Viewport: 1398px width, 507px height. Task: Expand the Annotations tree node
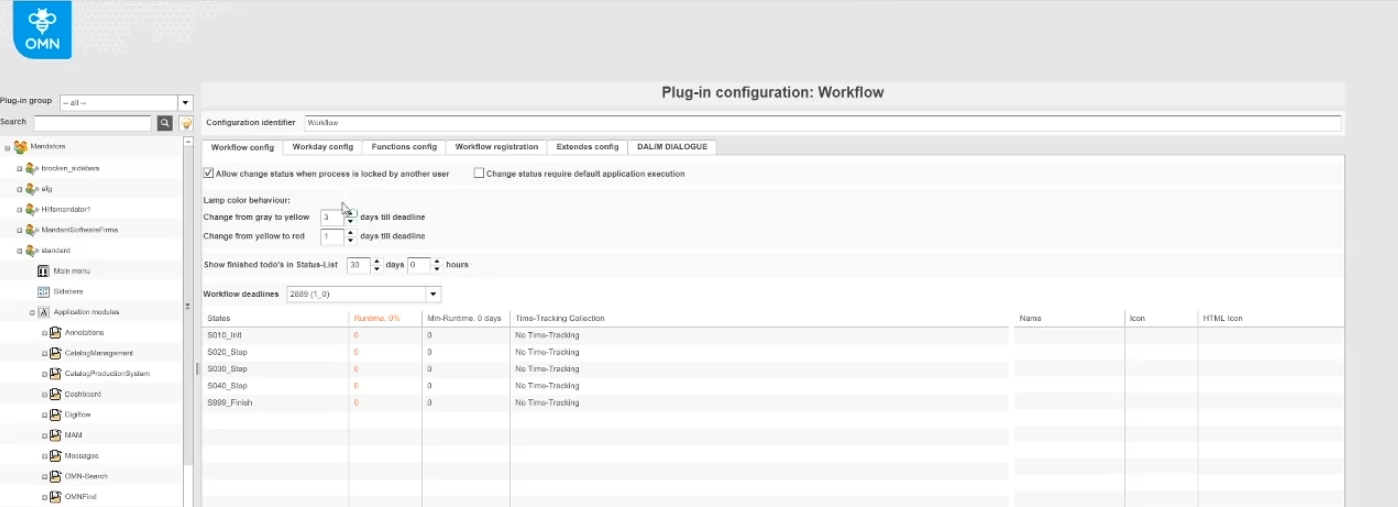44,333
